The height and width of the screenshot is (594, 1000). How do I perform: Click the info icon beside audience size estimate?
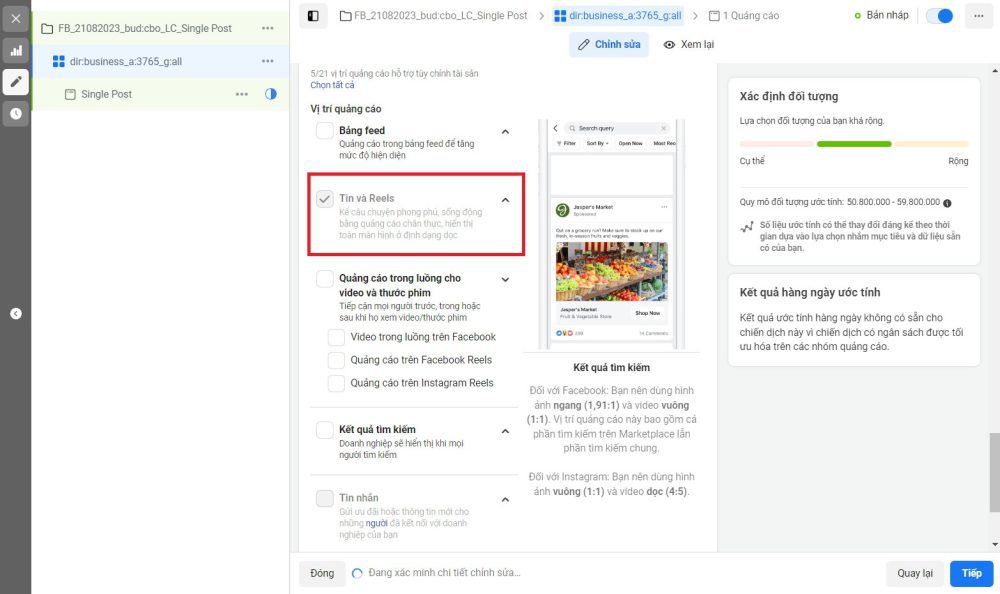point(947,203)
